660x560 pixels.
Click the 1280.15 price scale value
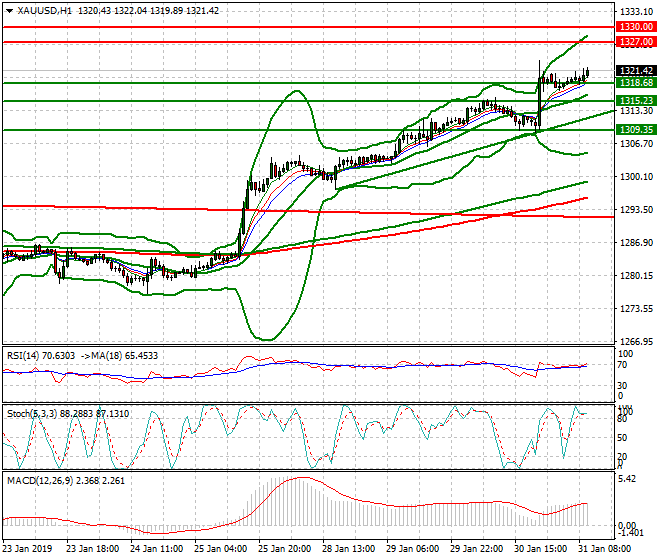(x=637, y=276)
